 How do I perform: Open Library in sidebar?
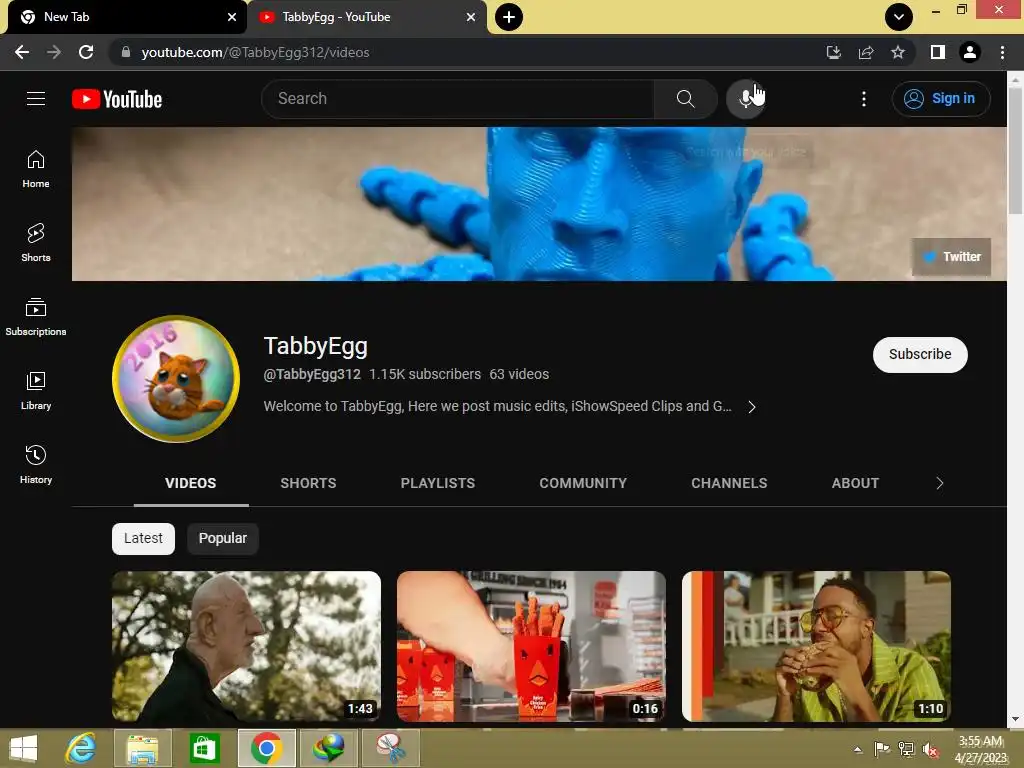tap(36, 391)
